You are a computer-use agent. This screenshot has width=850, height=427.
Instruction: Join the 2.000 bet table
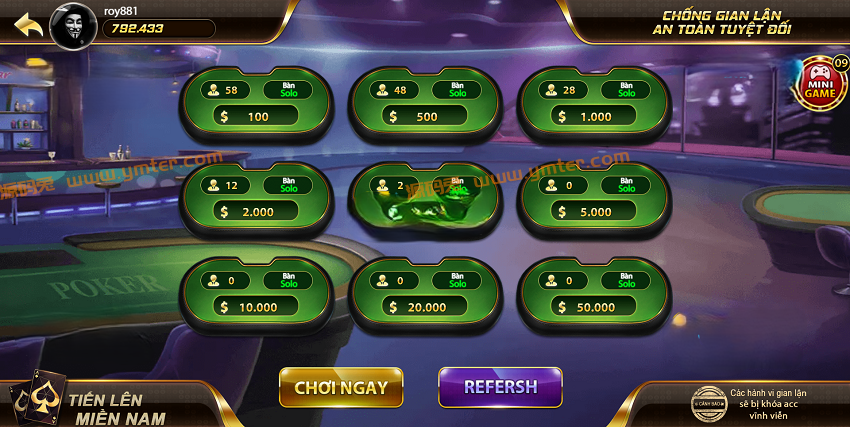click(256, 199)
